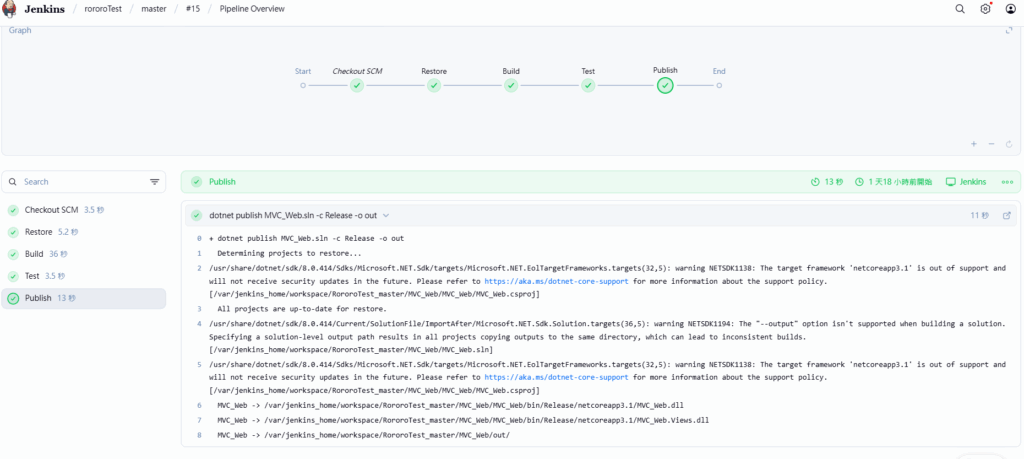The height and width of the screenshot is (459, 1024).
Task: Open the search icon in the top bar
Action: pyautogui.click(x=960, y=9)
